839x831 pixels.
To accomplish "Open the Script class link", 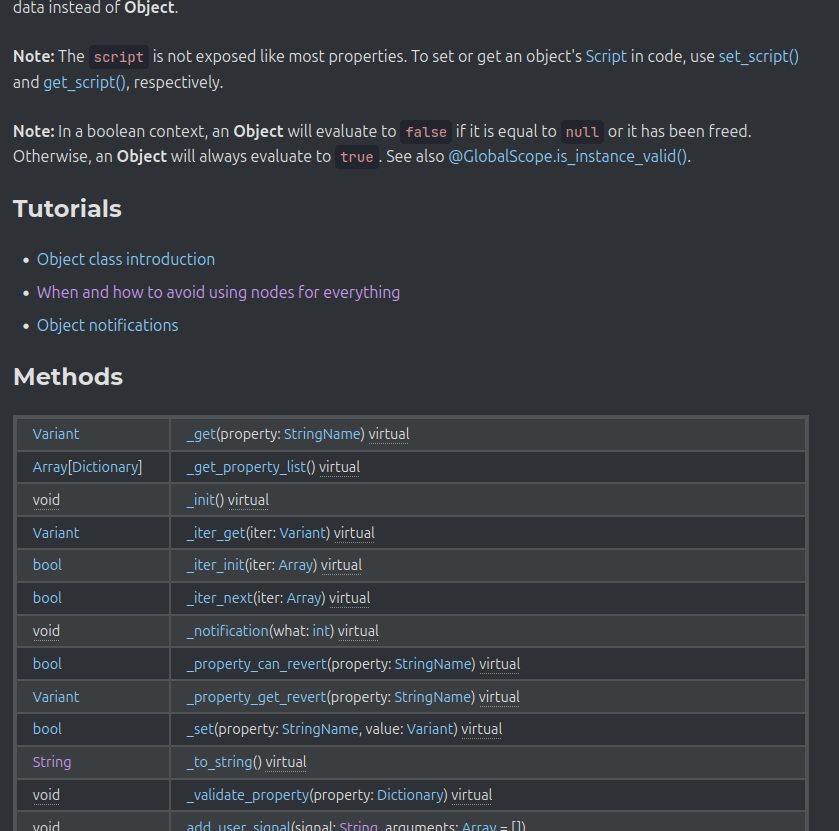I will click(x=606, y=57).
